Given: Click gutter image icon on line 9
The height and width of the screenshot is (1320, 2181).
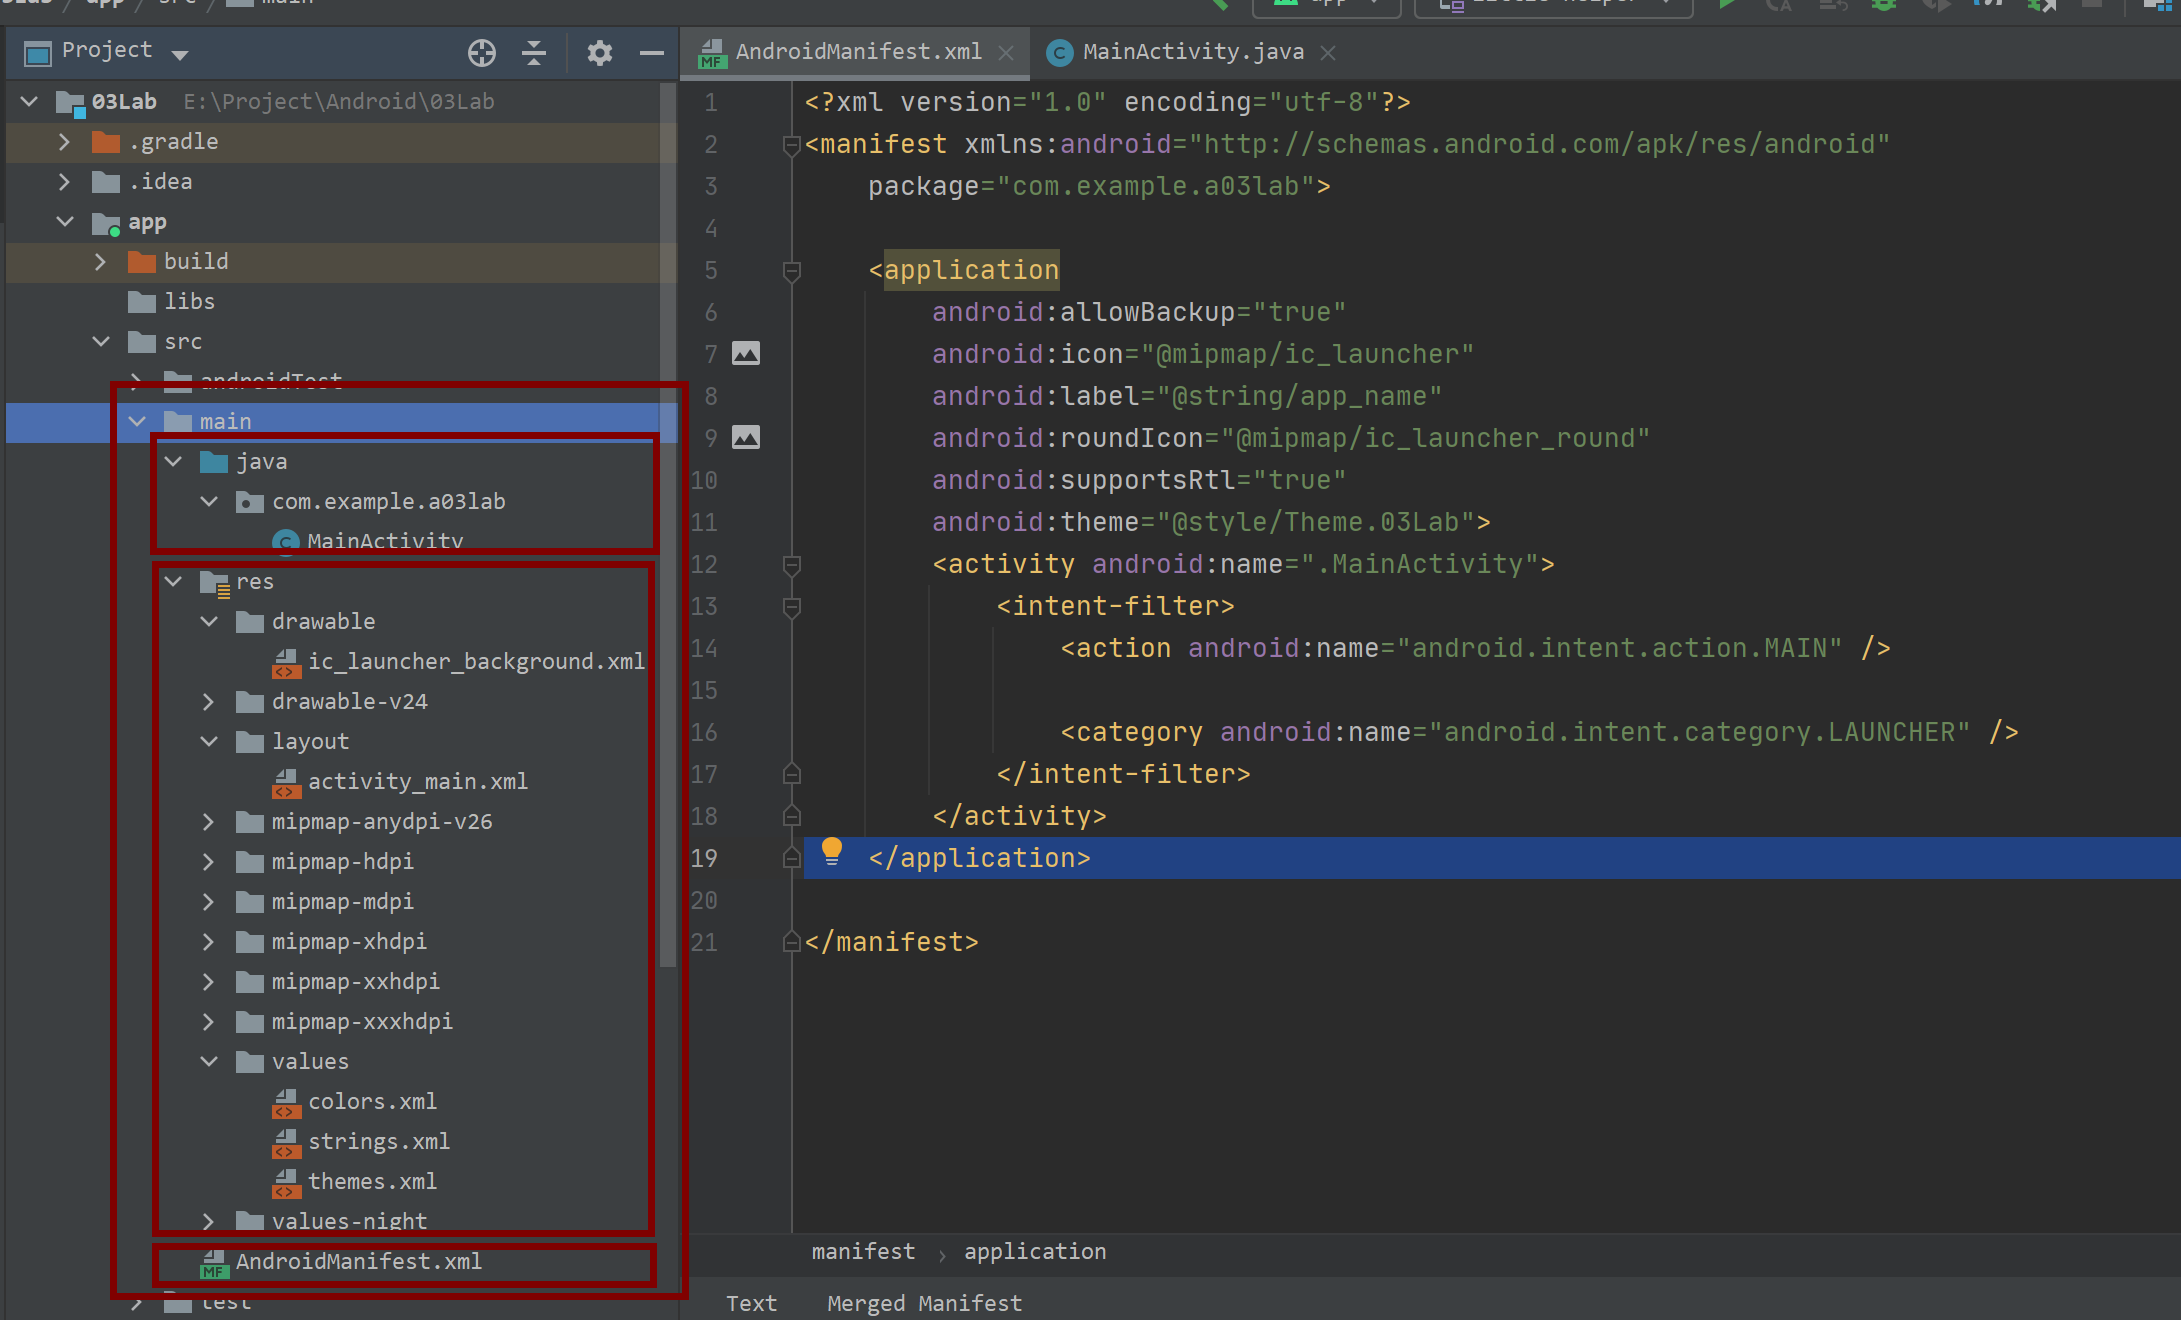Looking at the screenshot, I should click(746, 437).
